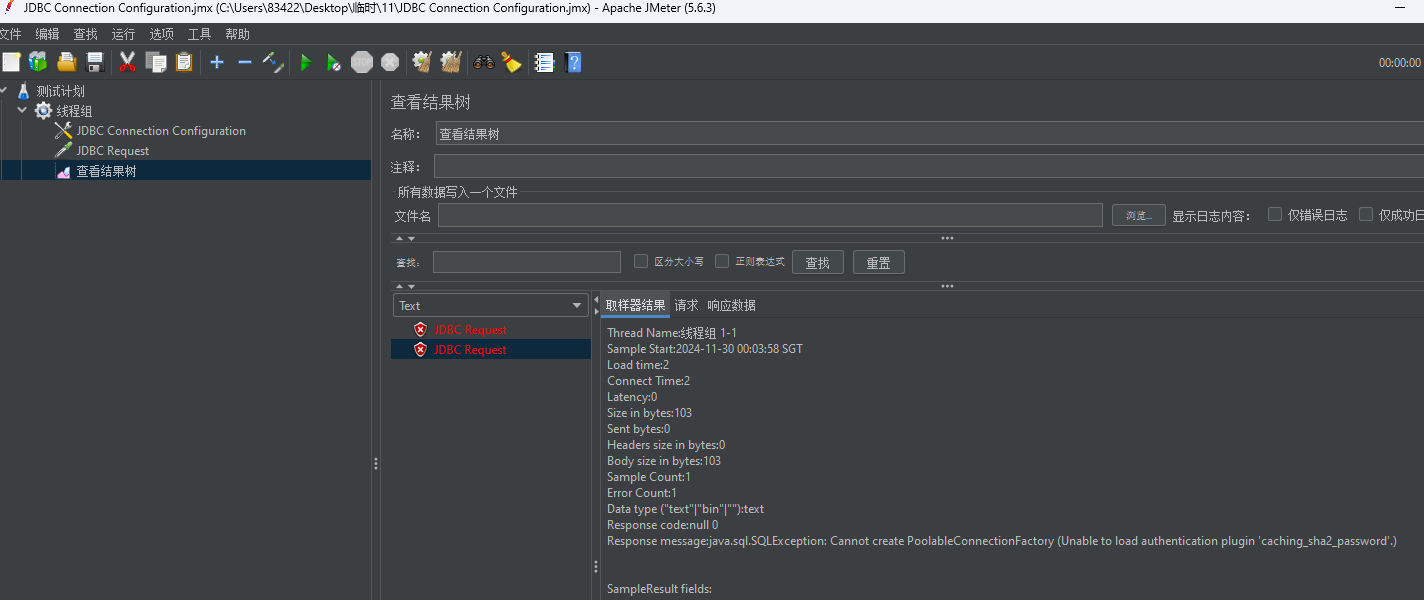The width and height of the screenshot is (1424, 600).
Task: Clear results with single broom gear icon
Action: pos(422,62)
